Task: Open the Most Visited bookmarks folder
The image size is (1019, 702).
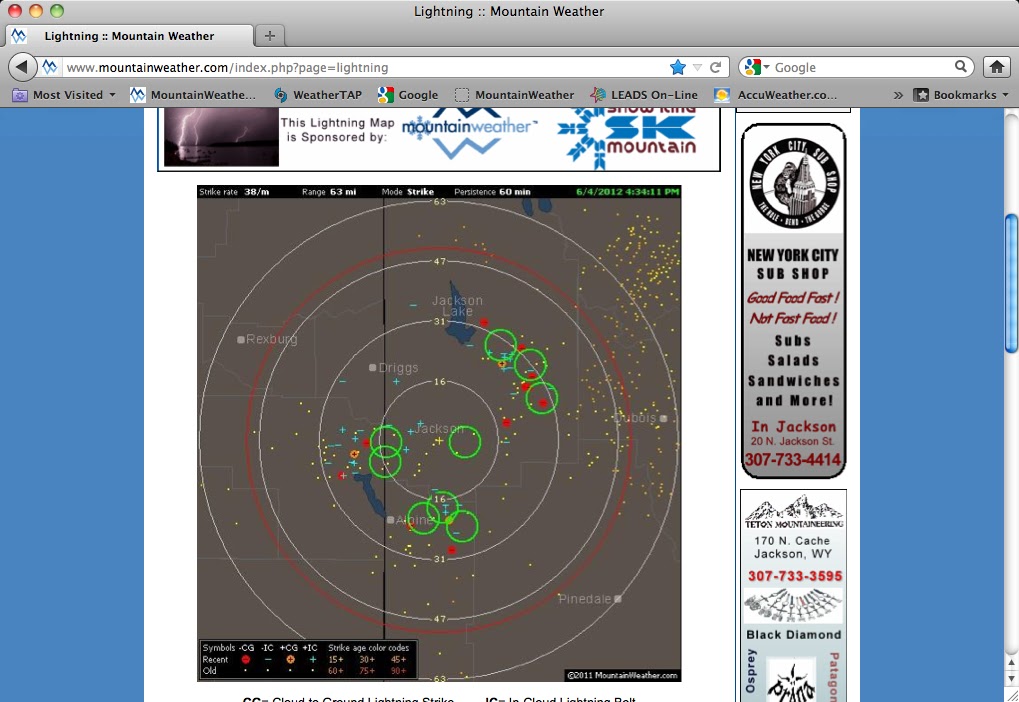Action: pyautogui.click(x=64, y=95)
